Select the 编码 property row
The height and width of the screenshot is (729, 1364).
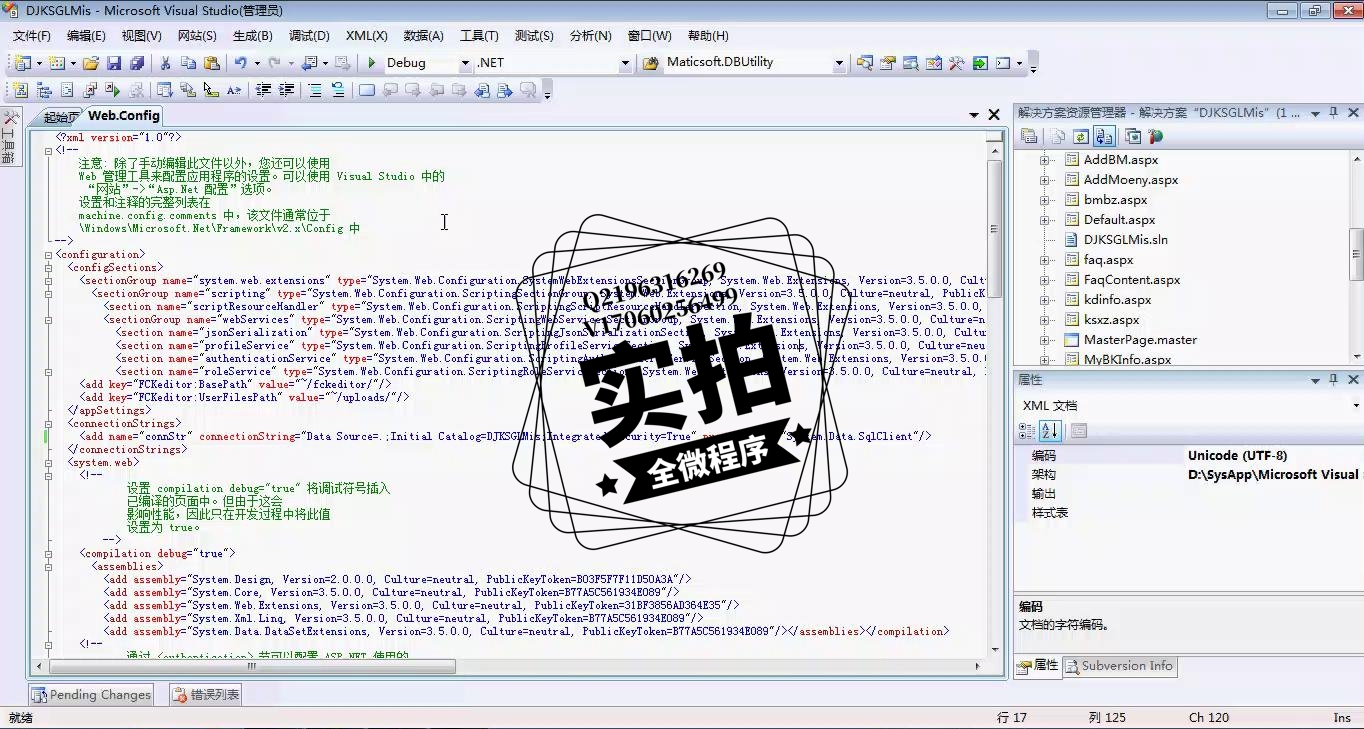coord(1189,456)
